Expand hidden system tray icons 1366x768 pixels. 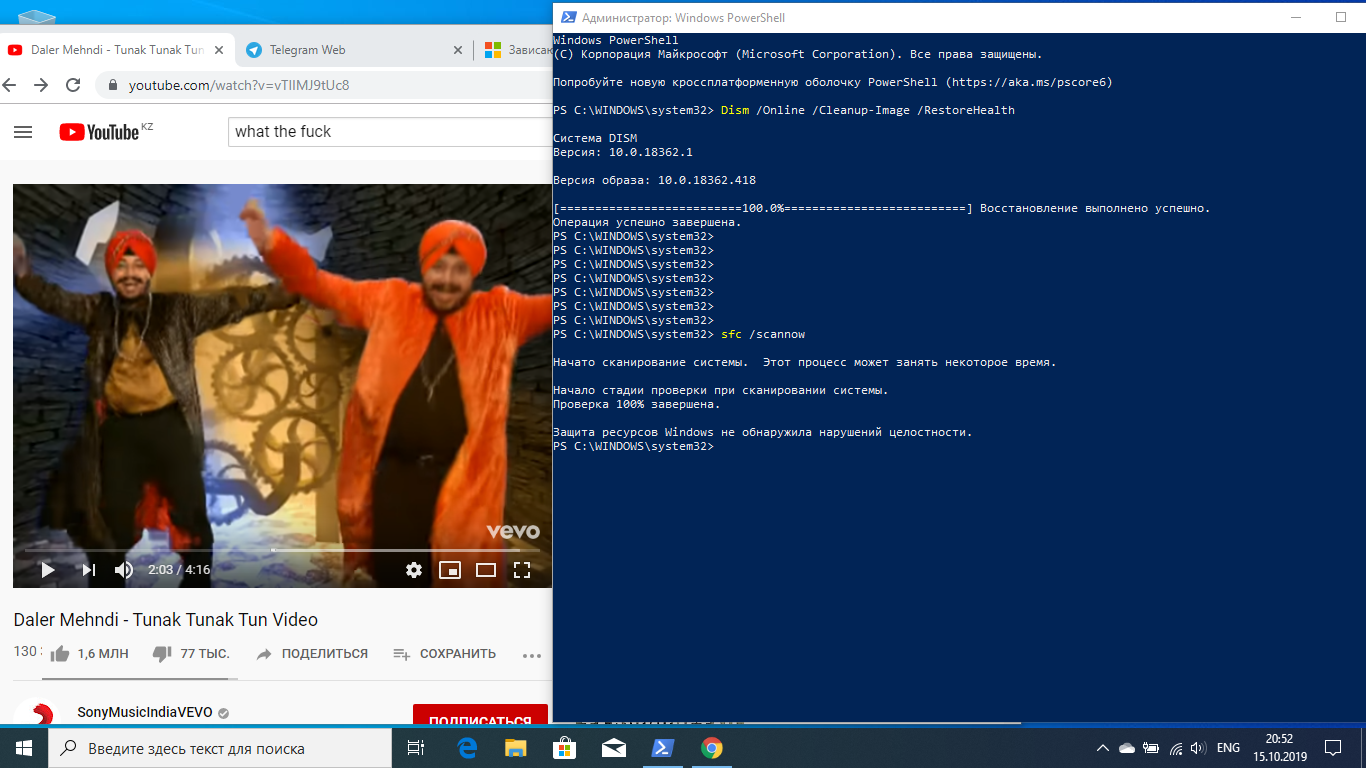pos(1103,748)
